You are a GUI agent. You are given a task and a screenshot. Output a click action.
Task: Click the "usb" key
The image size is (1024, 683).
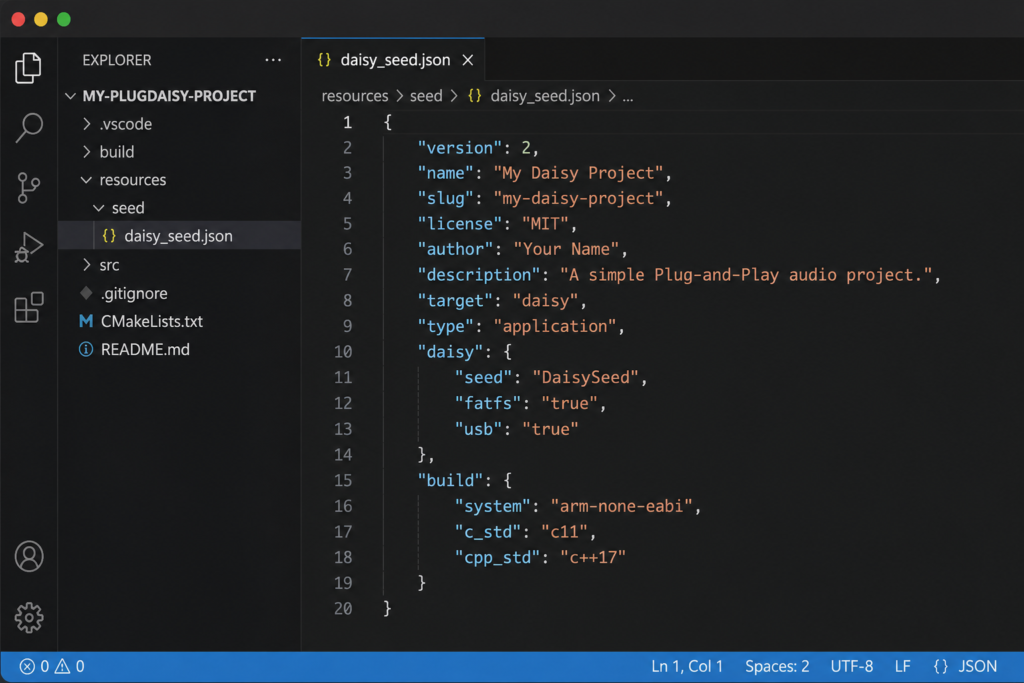[x=479, y=429]
